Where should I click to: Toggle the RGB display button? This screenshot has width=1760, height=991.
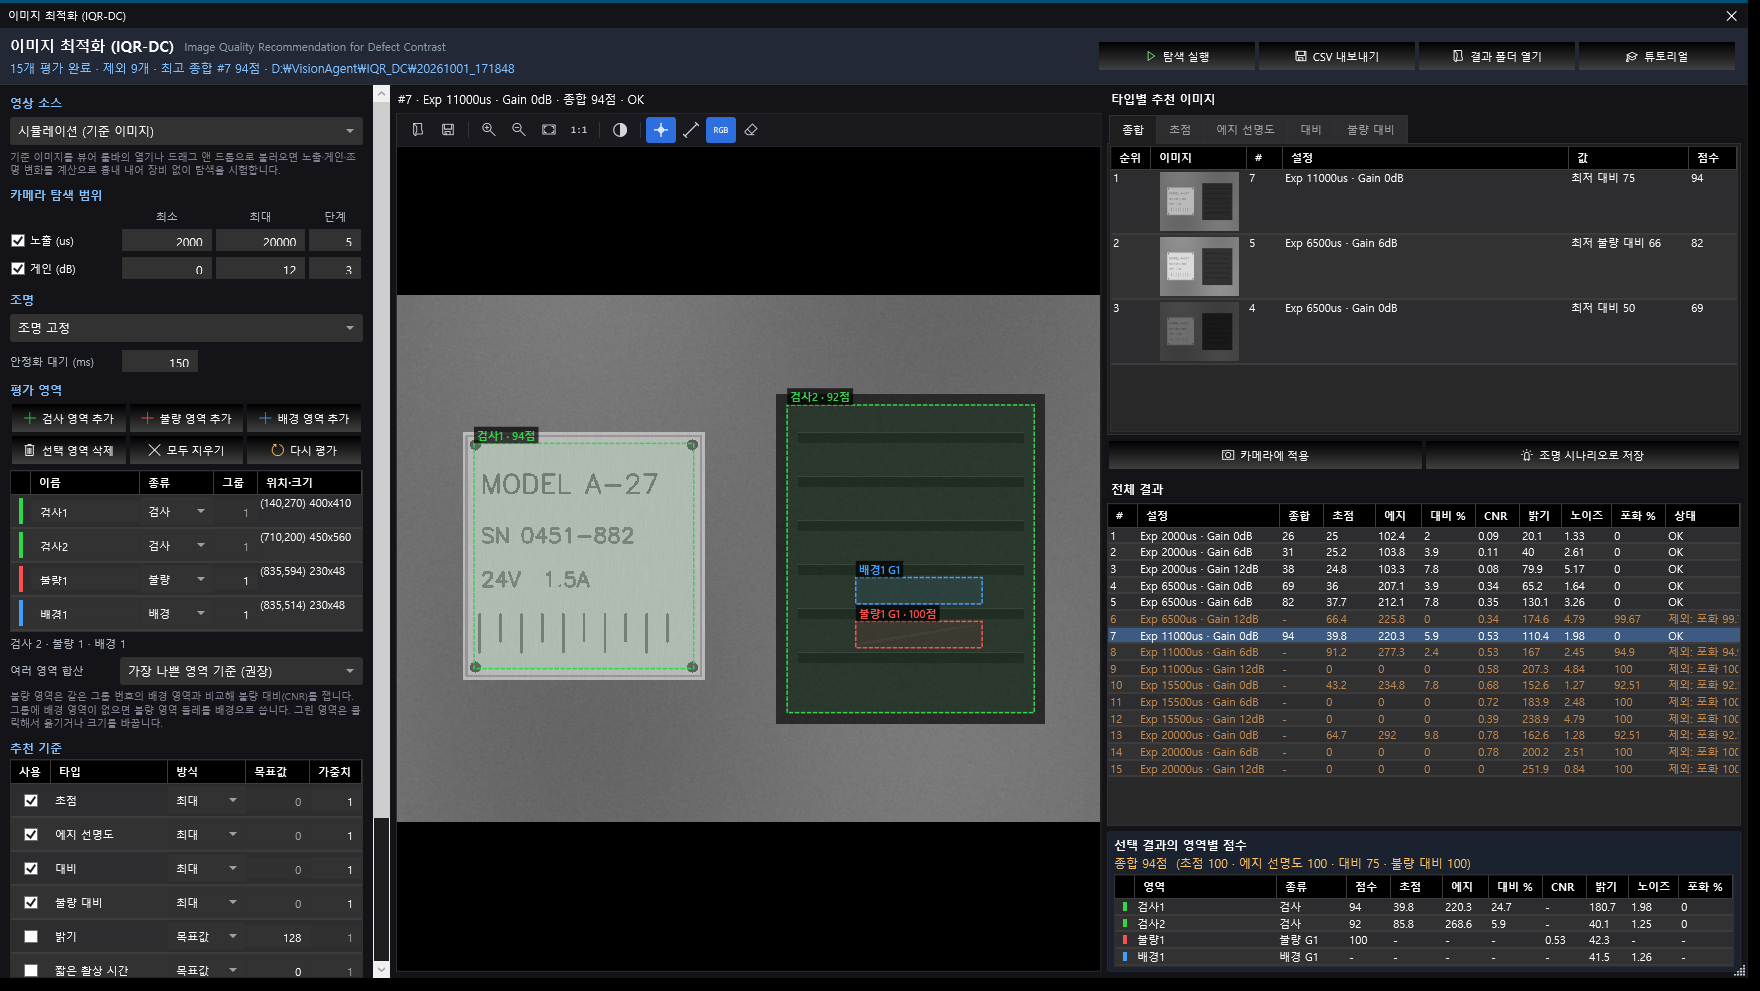point(721,130)
